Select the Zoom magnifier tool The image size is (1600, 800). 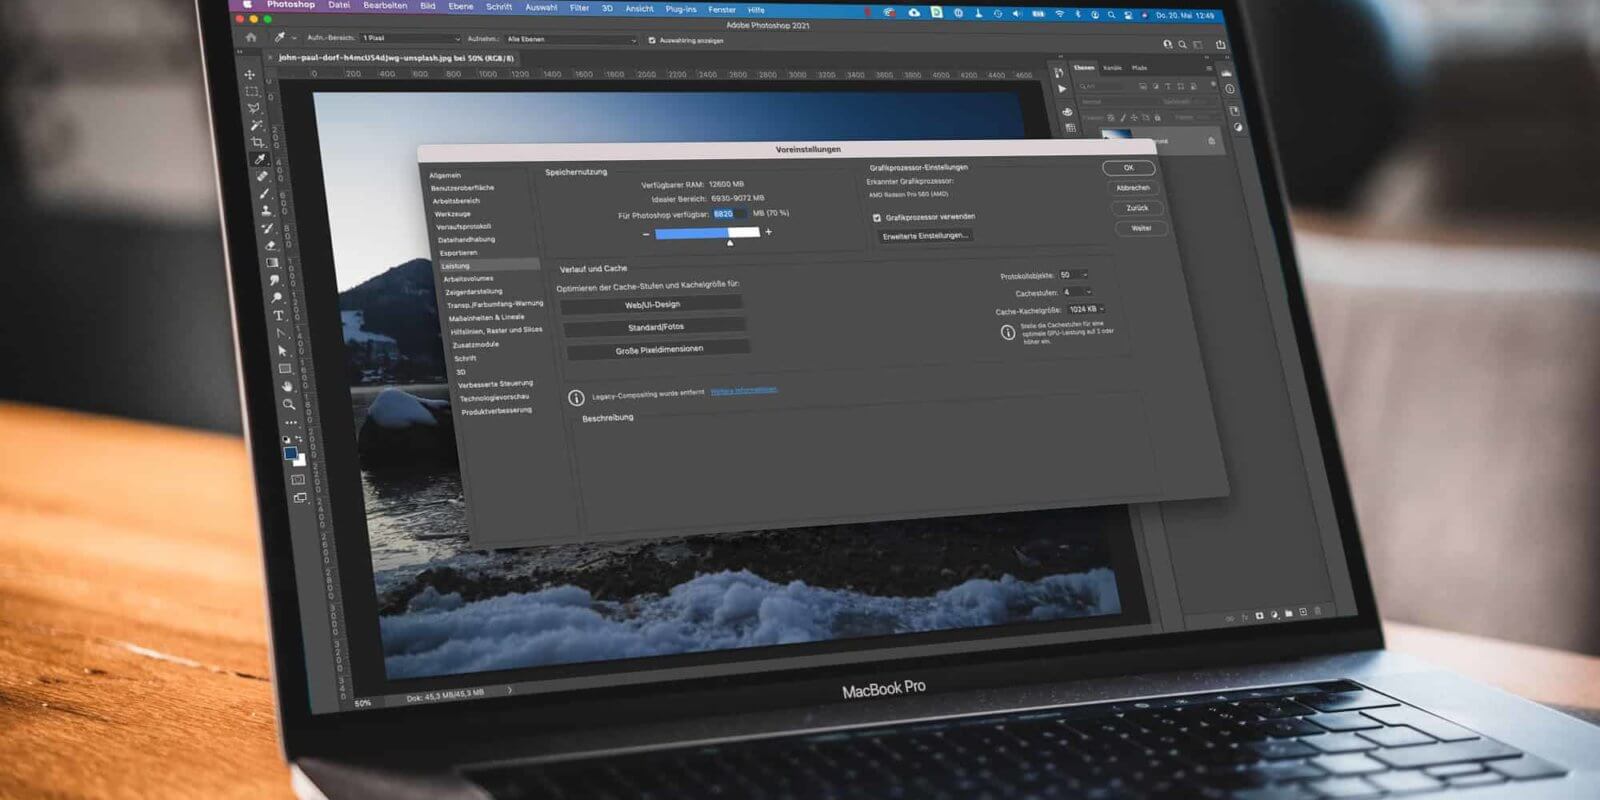289,405
